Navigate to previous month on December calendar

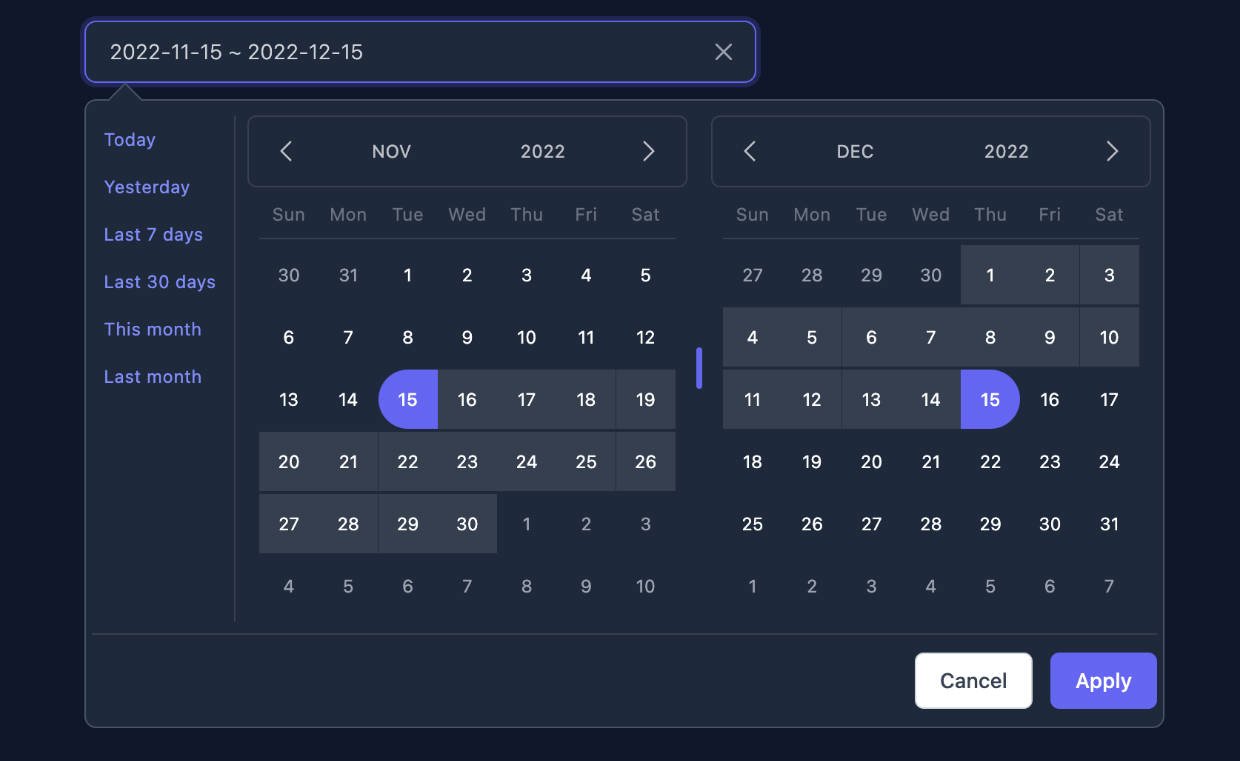[x=750, y=151]
